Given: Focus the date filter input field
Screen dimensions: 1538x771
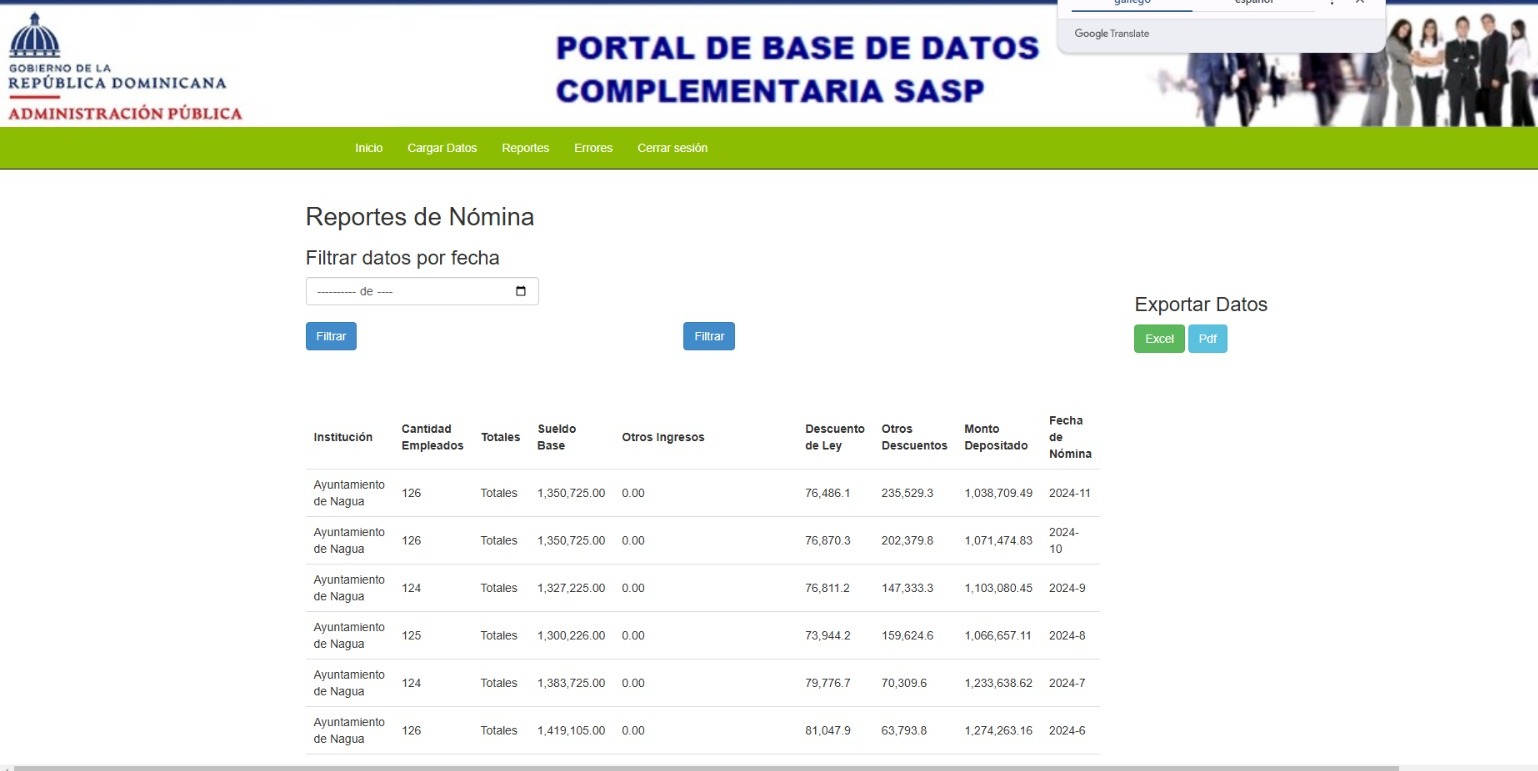Looking at the screenshot, I should point(410,291).
